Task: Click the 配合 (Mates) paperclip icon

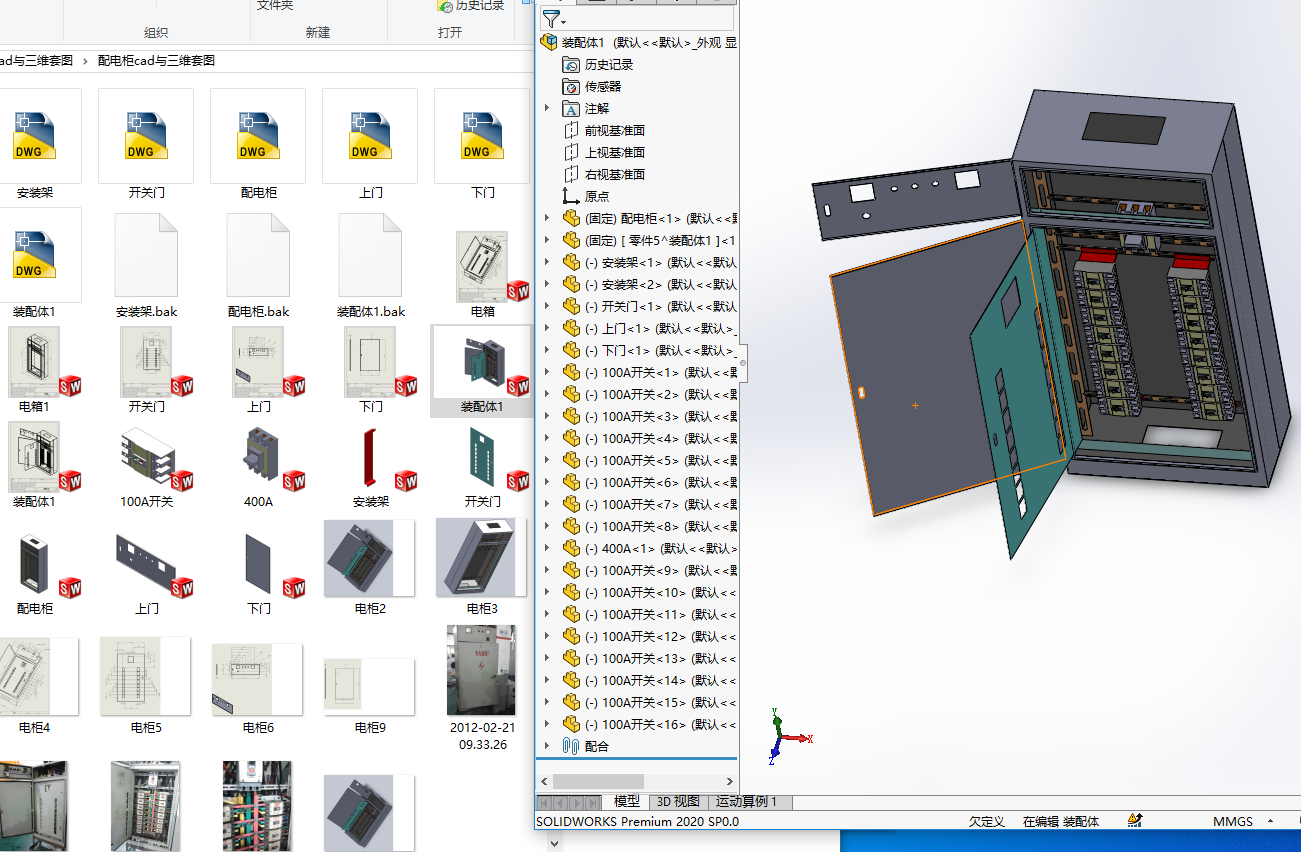Action: pos(570,745)
